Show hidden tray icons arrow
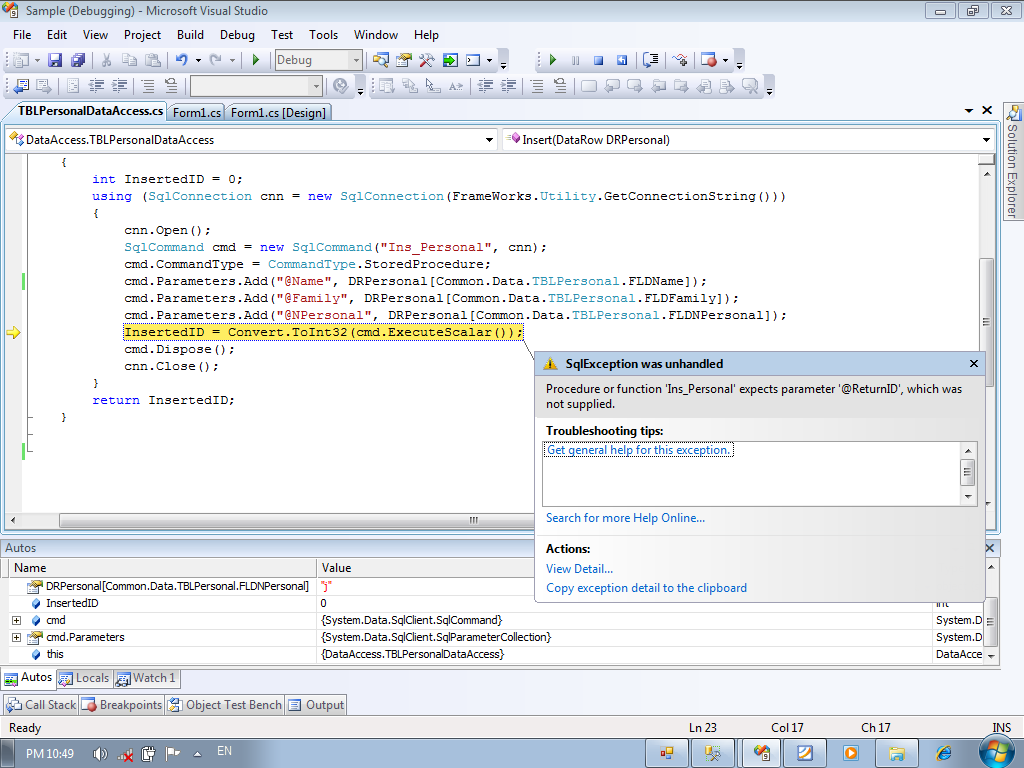 point(197,754)
